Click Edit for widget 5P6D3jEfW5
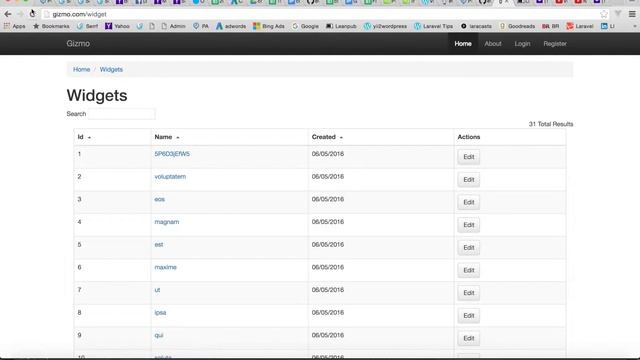 click(469, 157)
